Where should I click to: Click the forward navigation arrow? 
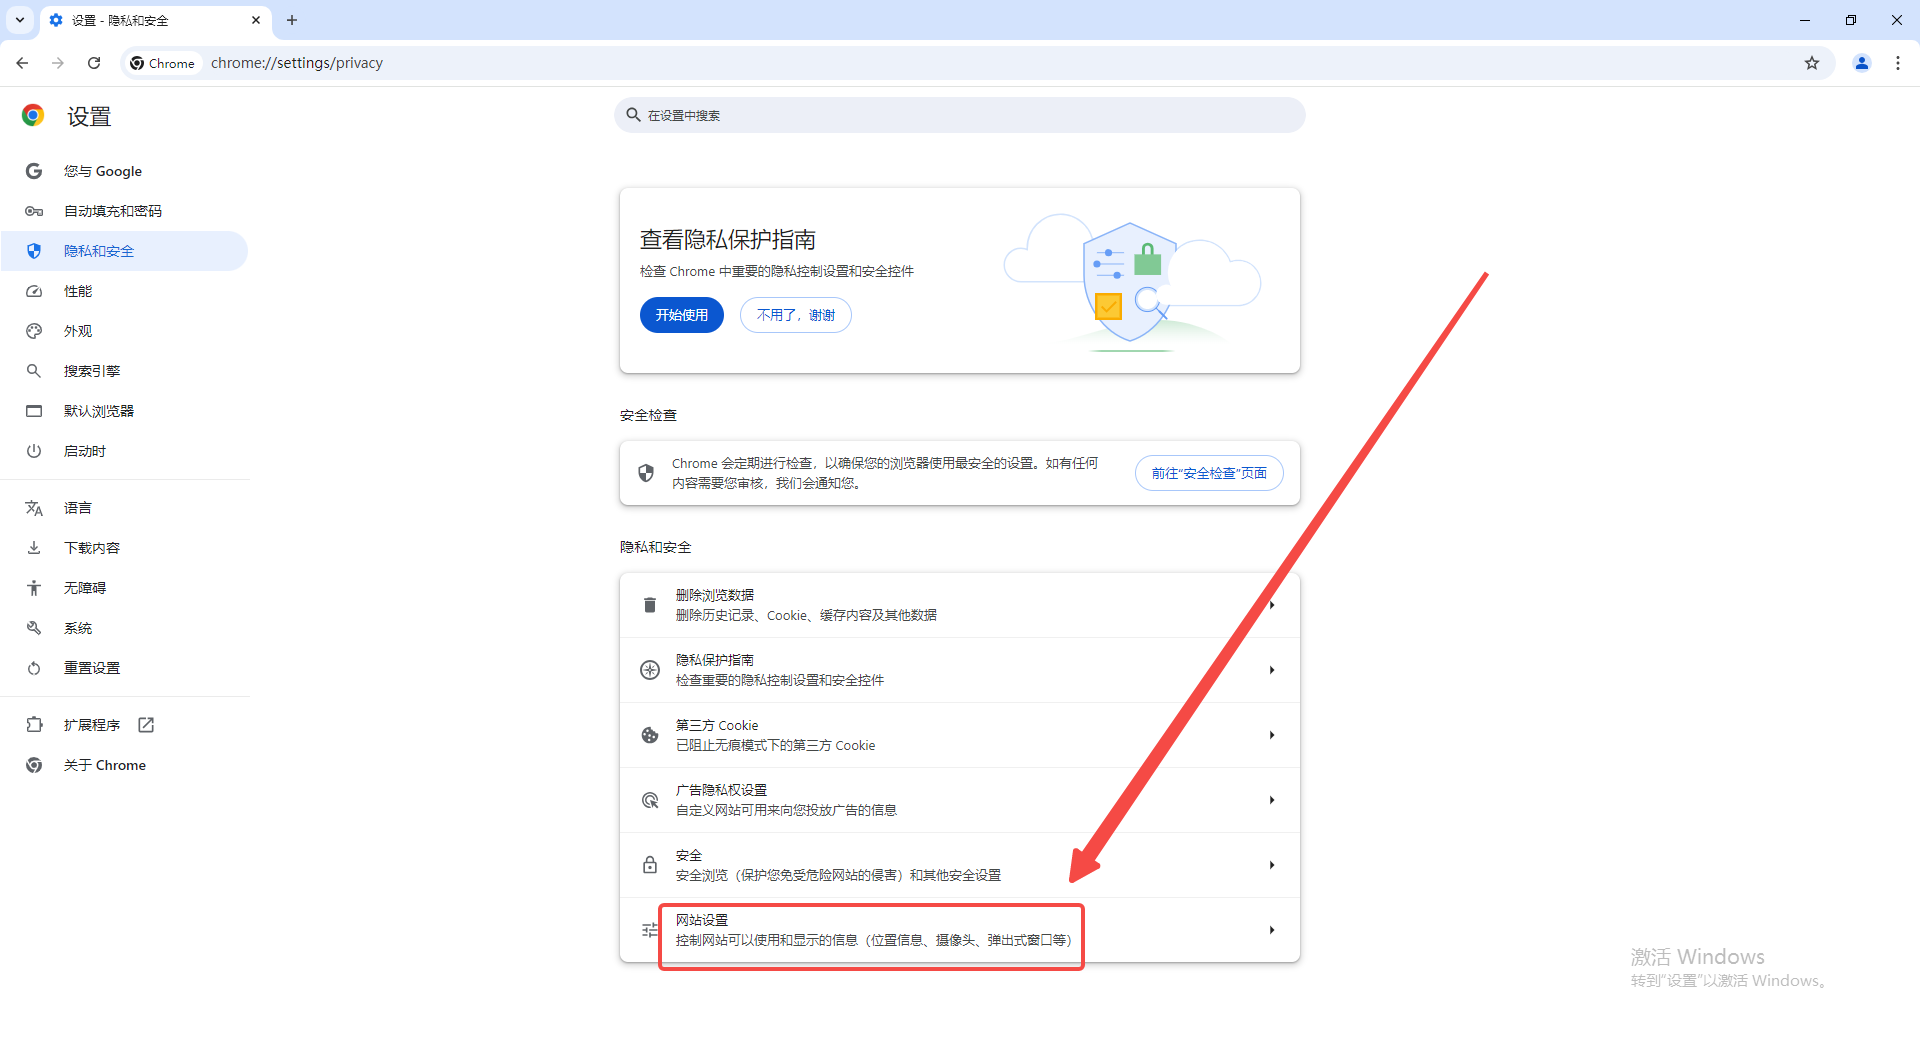click(58, 63)
